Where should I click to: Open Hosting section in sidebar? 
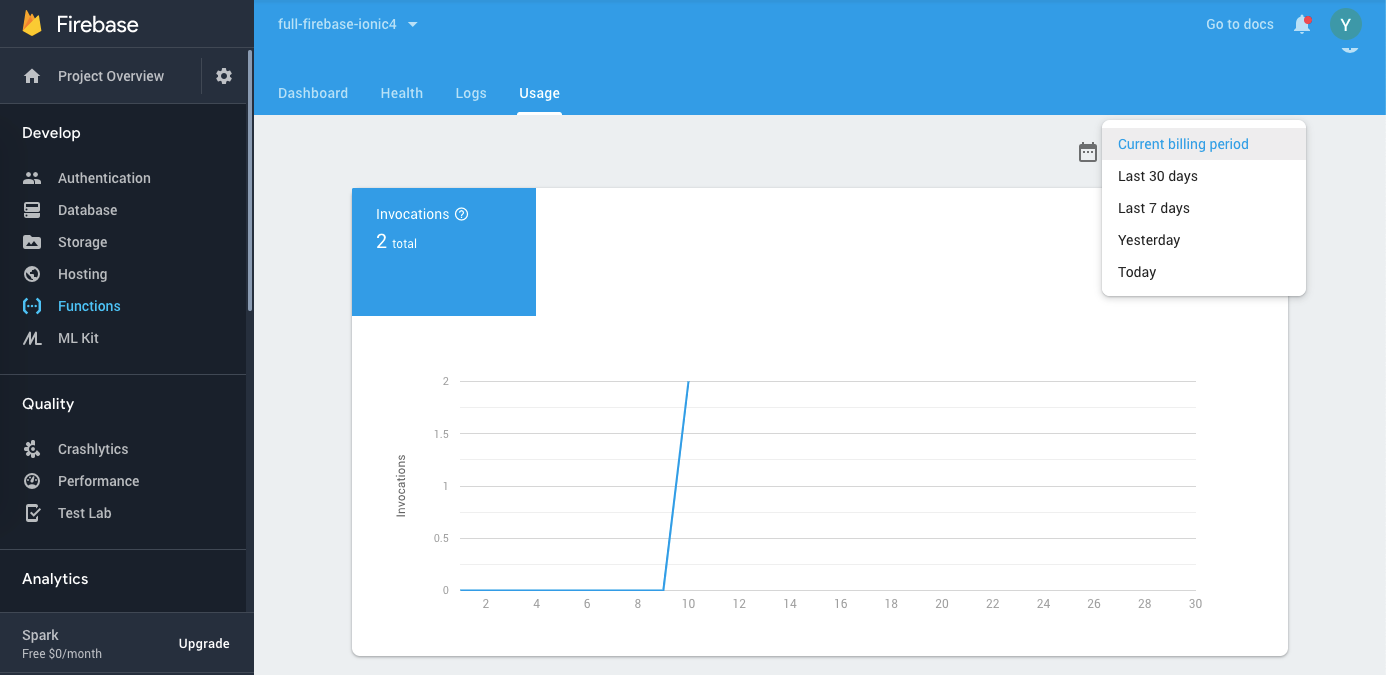82,274
